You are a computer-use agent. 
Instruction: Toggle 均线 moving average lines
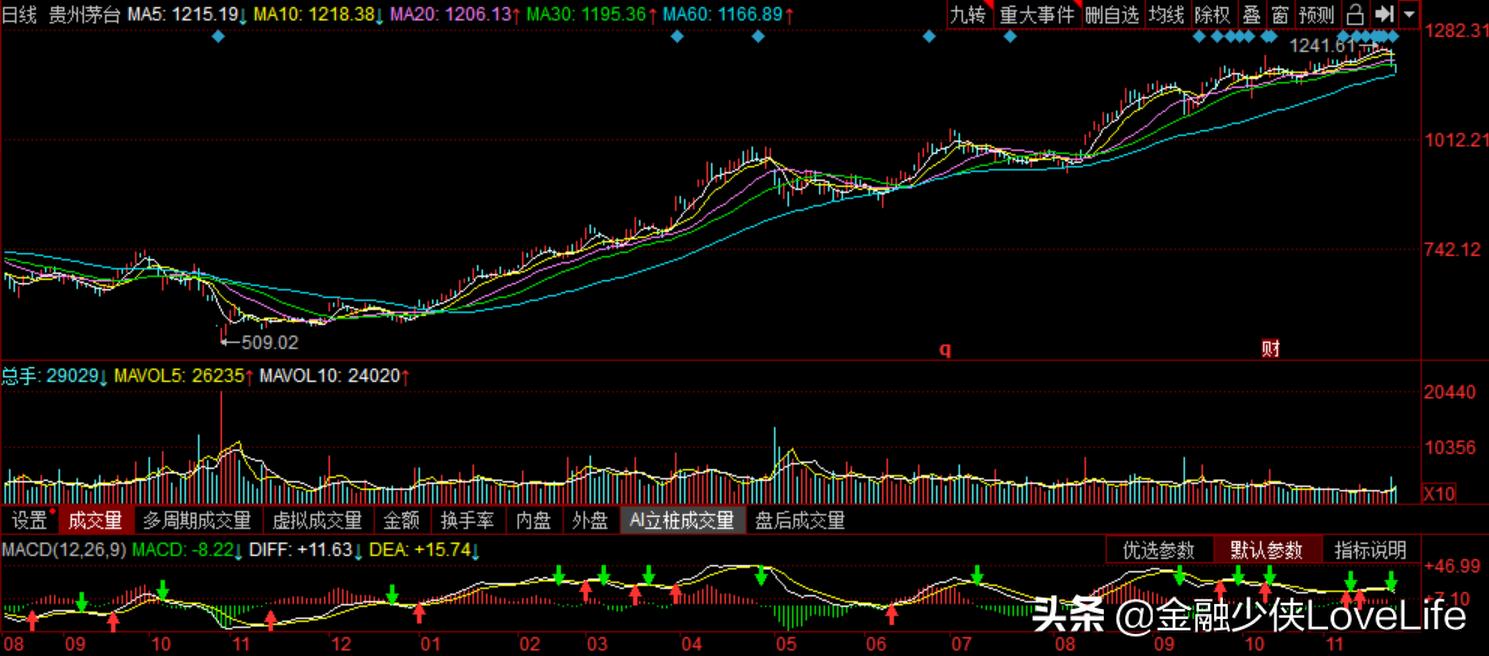click(x=1166, y=15)
